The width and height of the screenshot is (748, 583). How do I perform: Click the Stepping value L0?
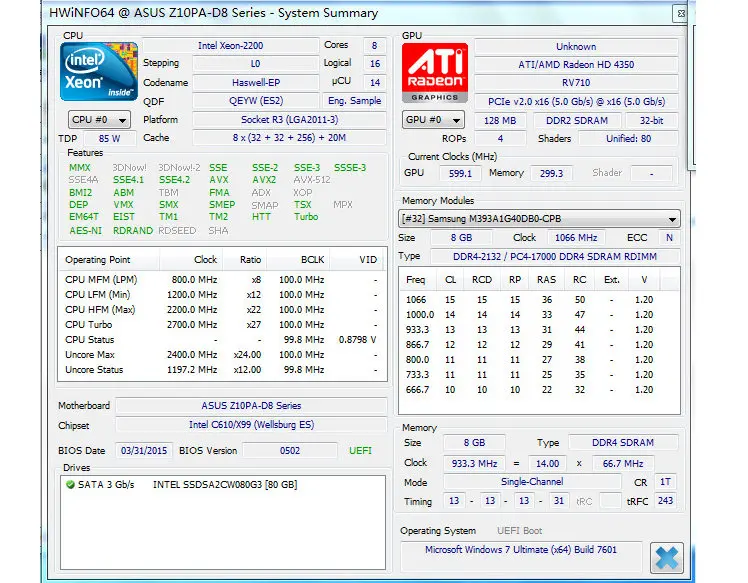(256, 63)
